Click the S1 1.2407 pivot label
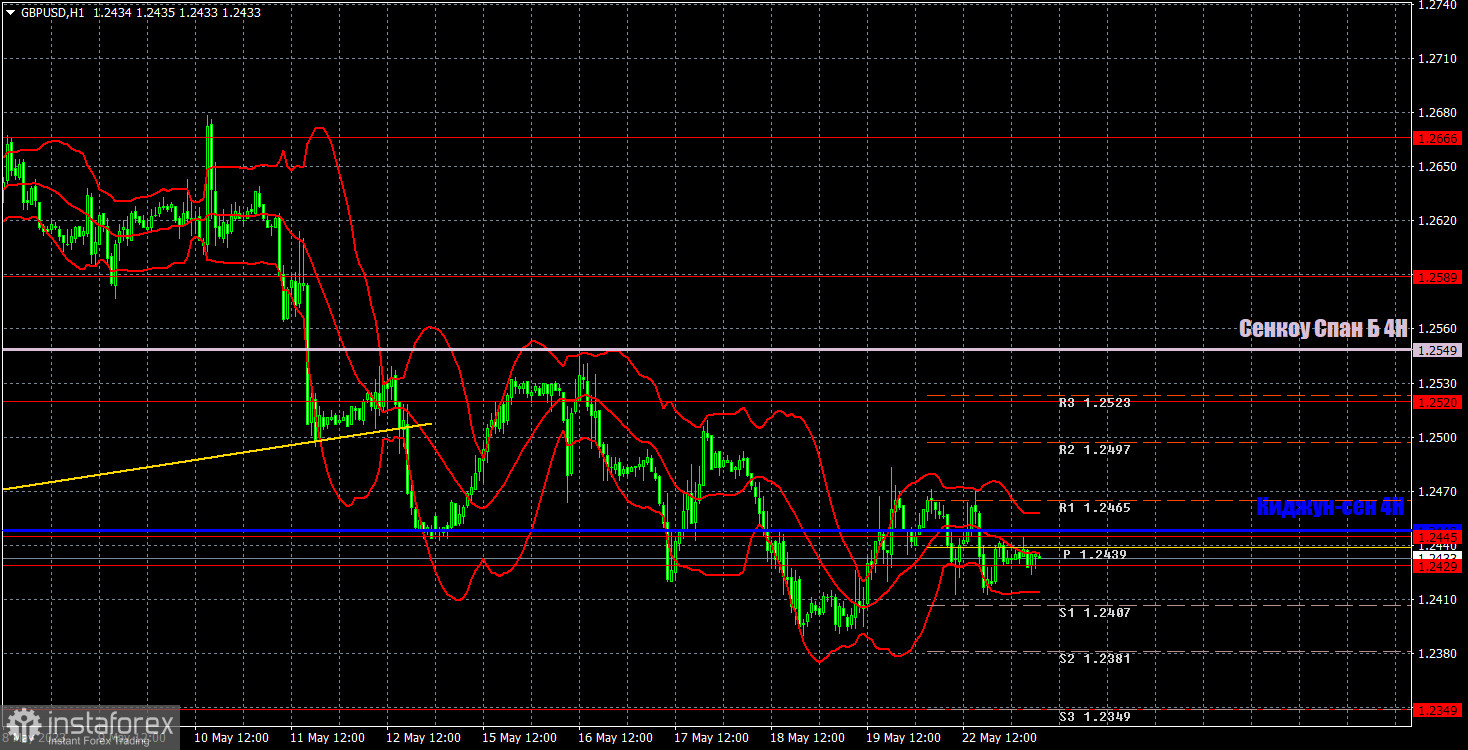 pos(1094,611)
